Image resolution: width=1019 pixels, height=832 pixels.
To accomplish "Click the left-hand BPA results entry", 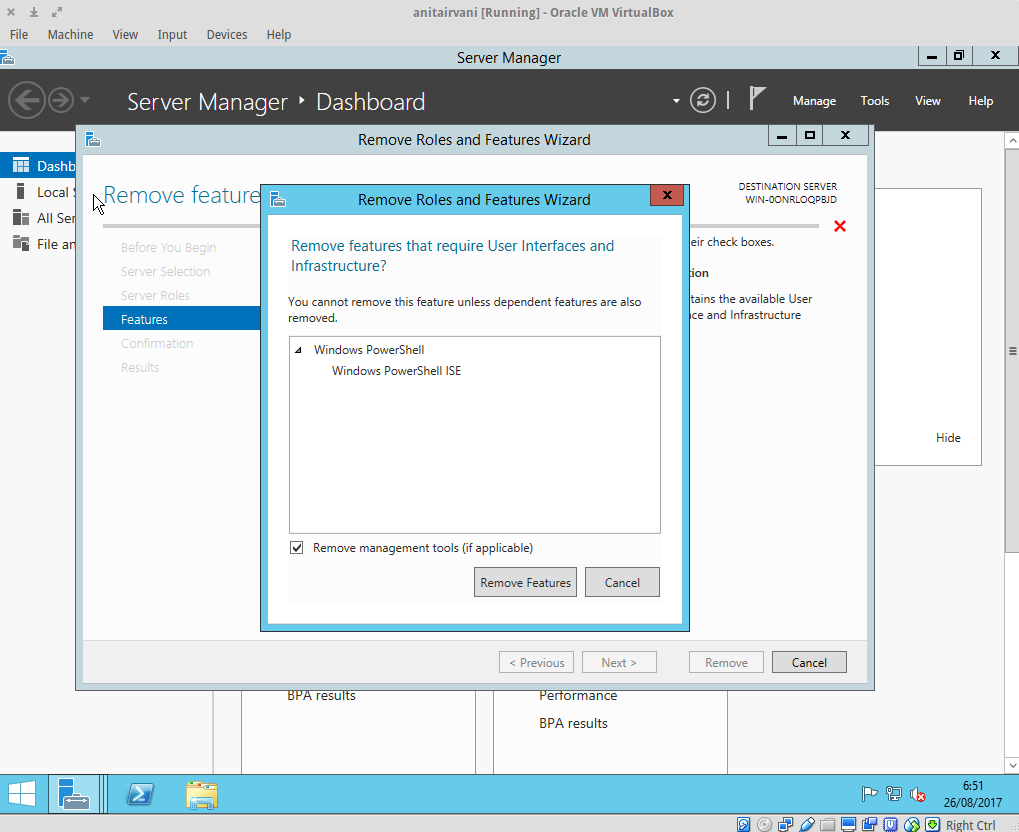I will coord(322,695).
